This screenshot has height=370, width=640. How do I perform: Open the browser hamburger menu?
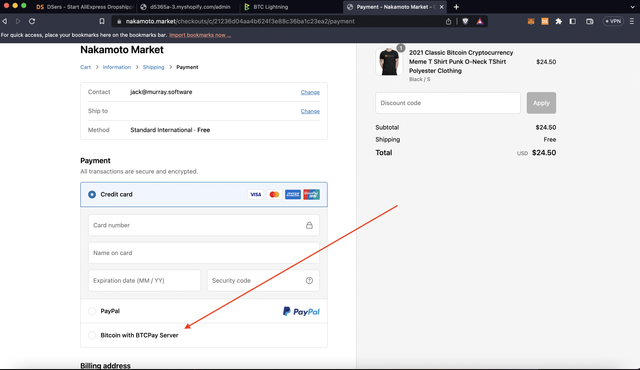coord(632,21)
